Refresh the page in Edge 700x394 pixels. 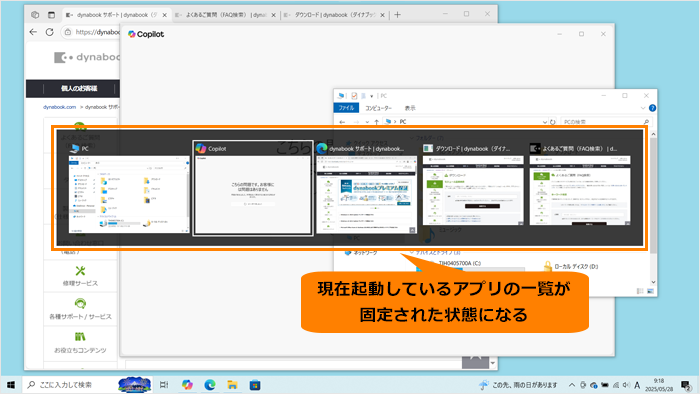[x=50, y=32]
